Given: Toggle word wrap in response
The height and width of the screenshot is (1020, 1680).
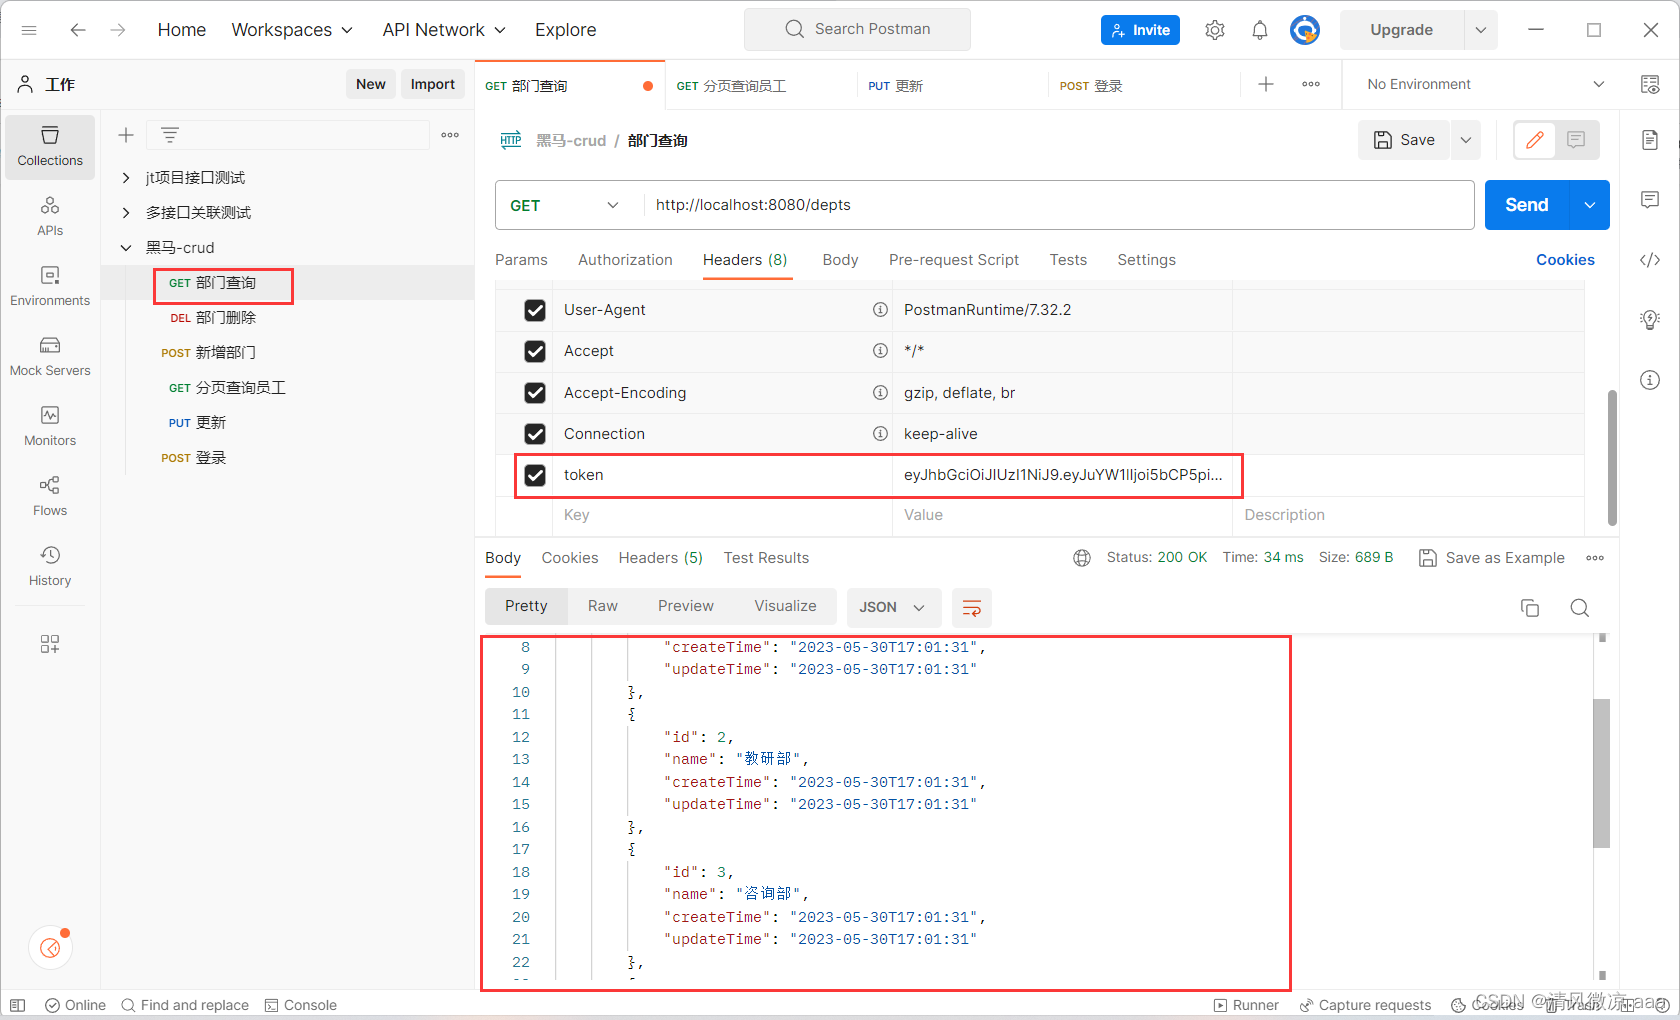Looking at the screenshot, I should tap(972, 608).
